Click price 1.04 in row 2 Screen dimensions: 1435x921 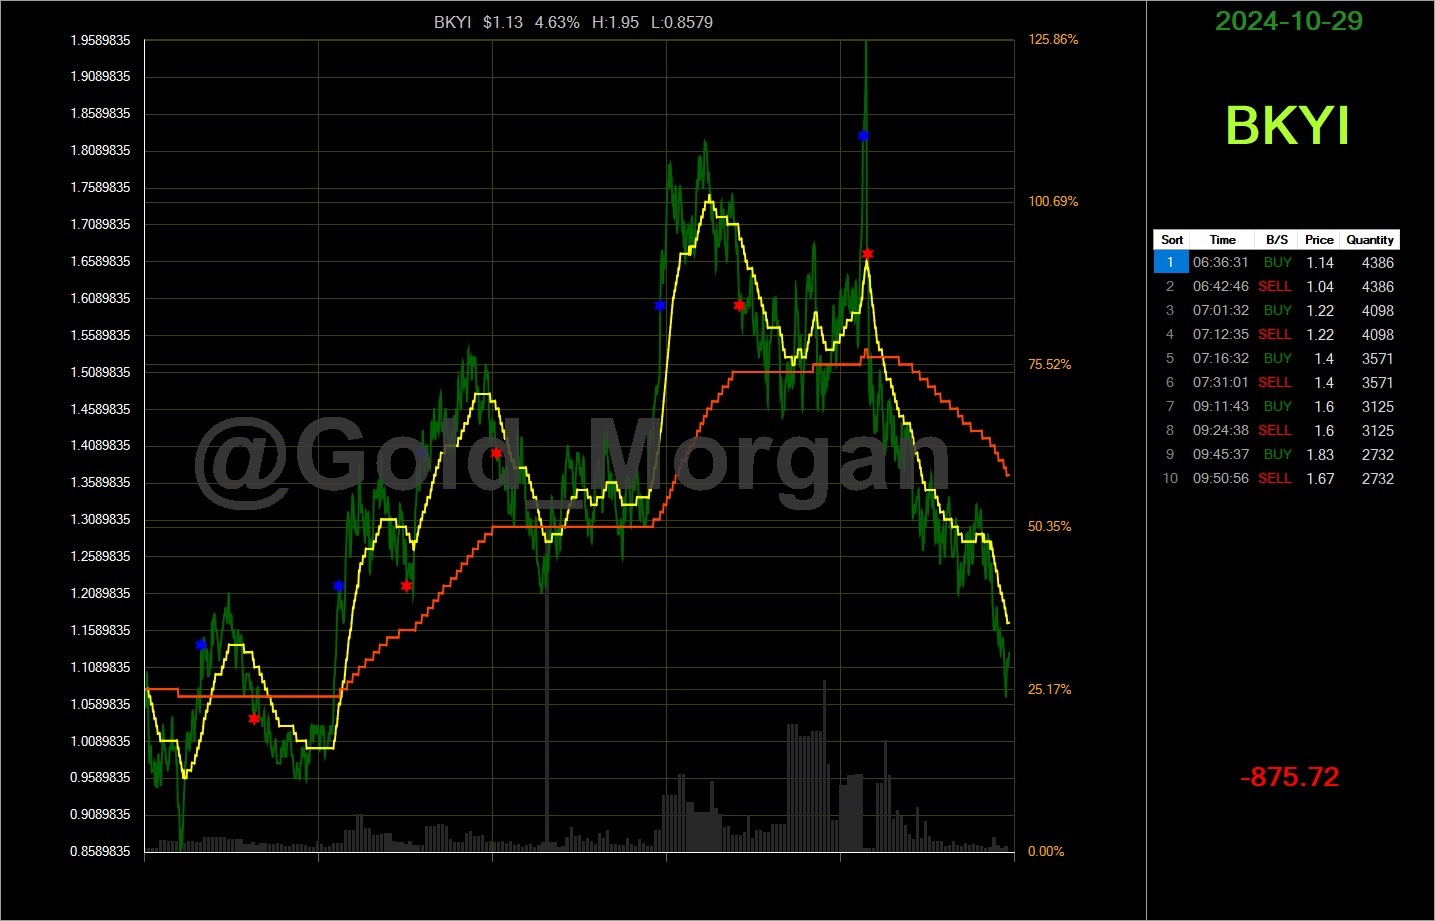point(1320,286)
